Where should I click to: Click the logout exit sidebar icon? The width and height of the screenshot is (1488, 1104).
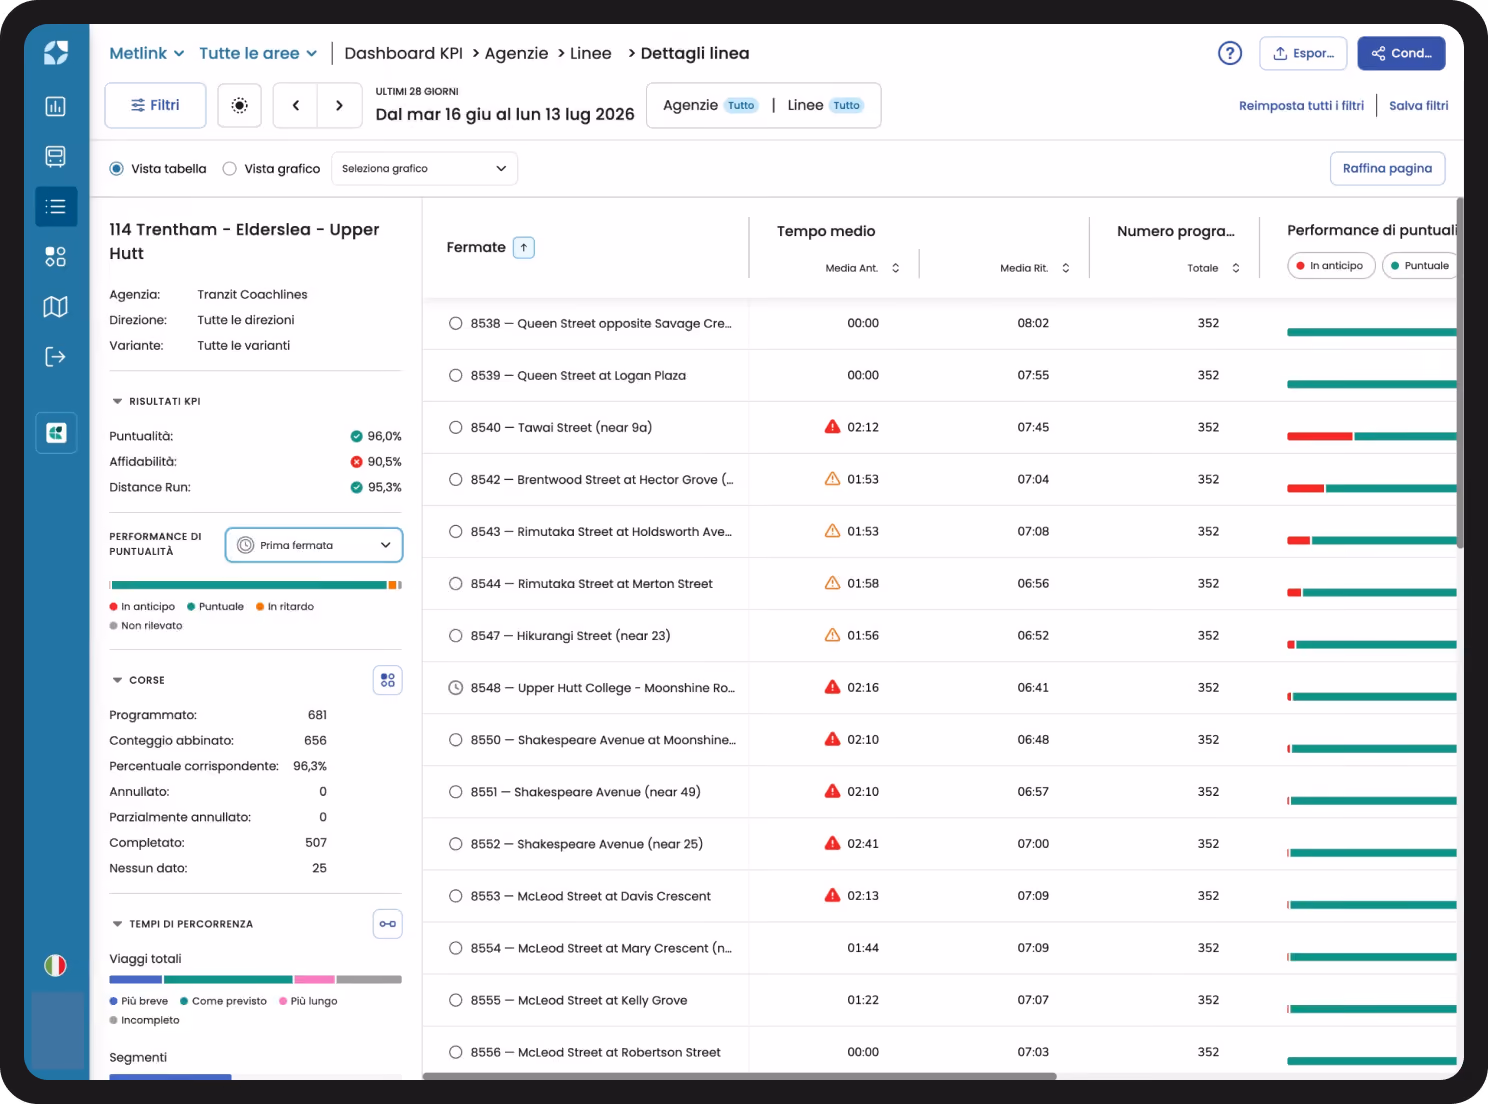point(56,357)
